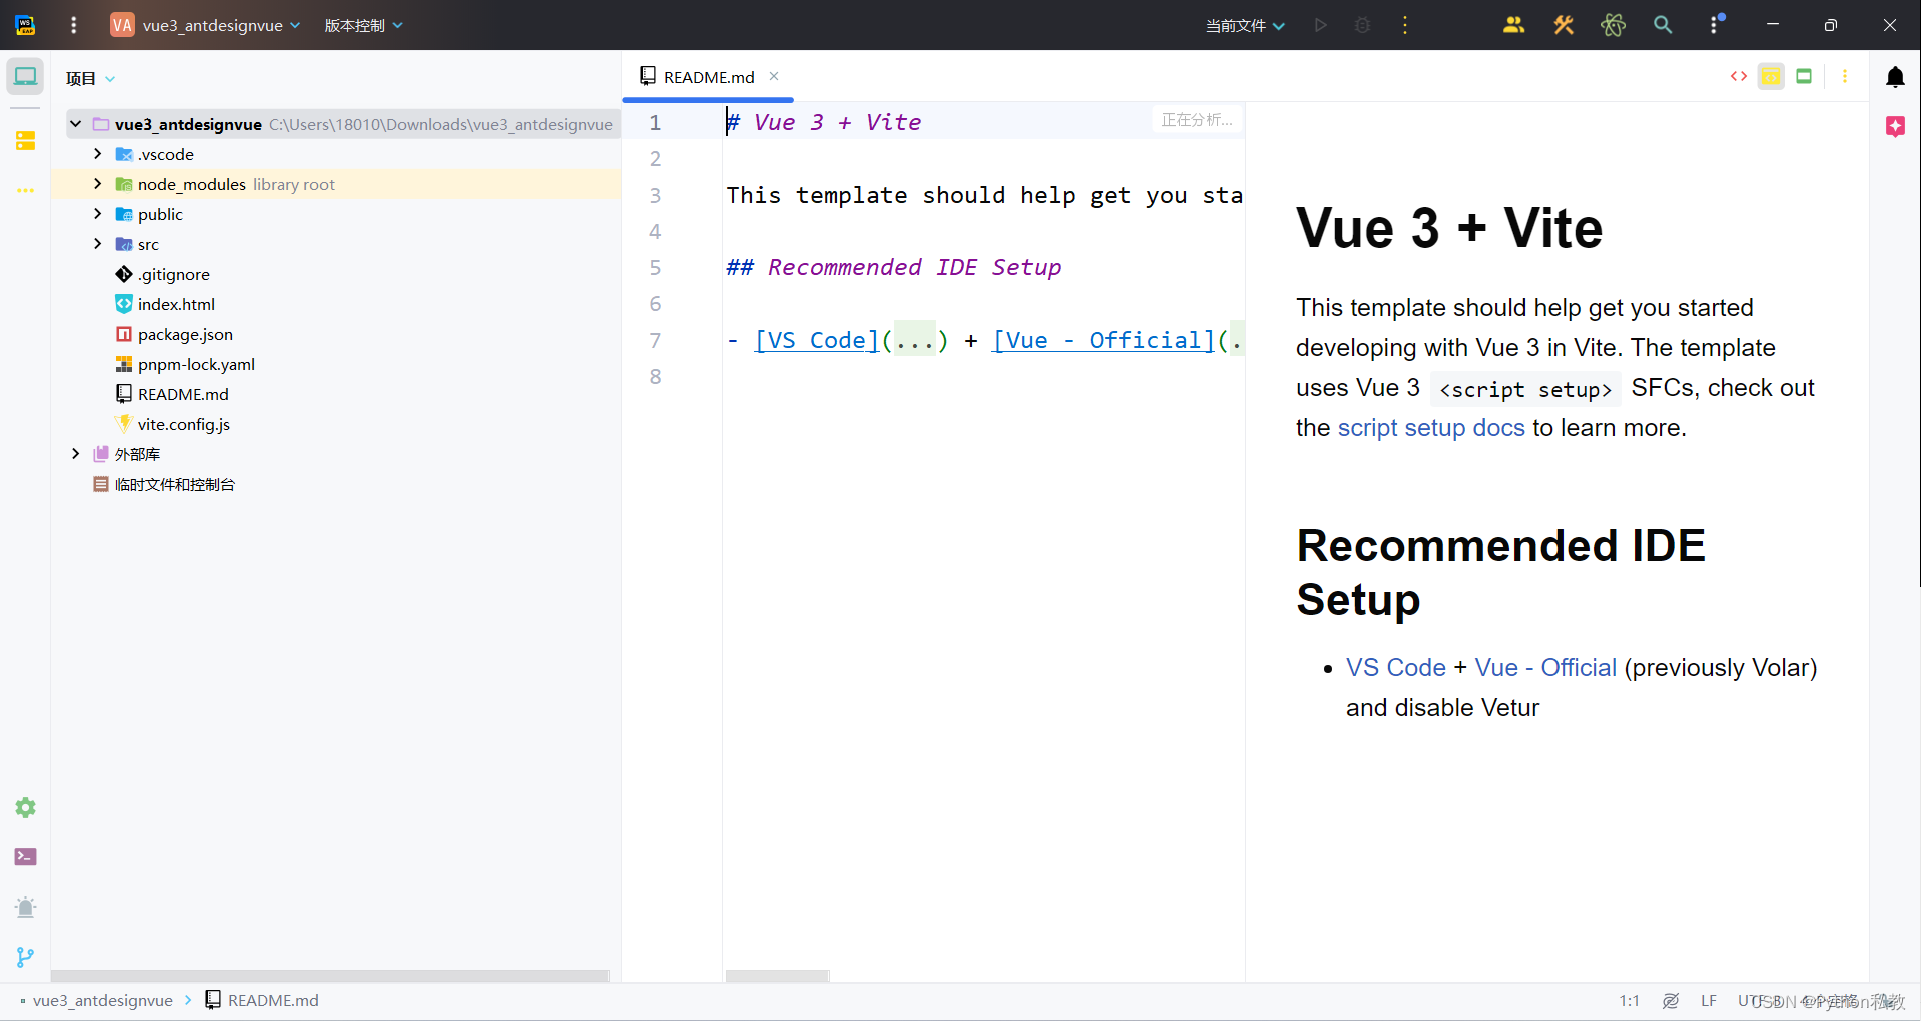This screenshot has width=1921, height=1021.
Task: Open the Notifications bell
Action: [1895, 77]
